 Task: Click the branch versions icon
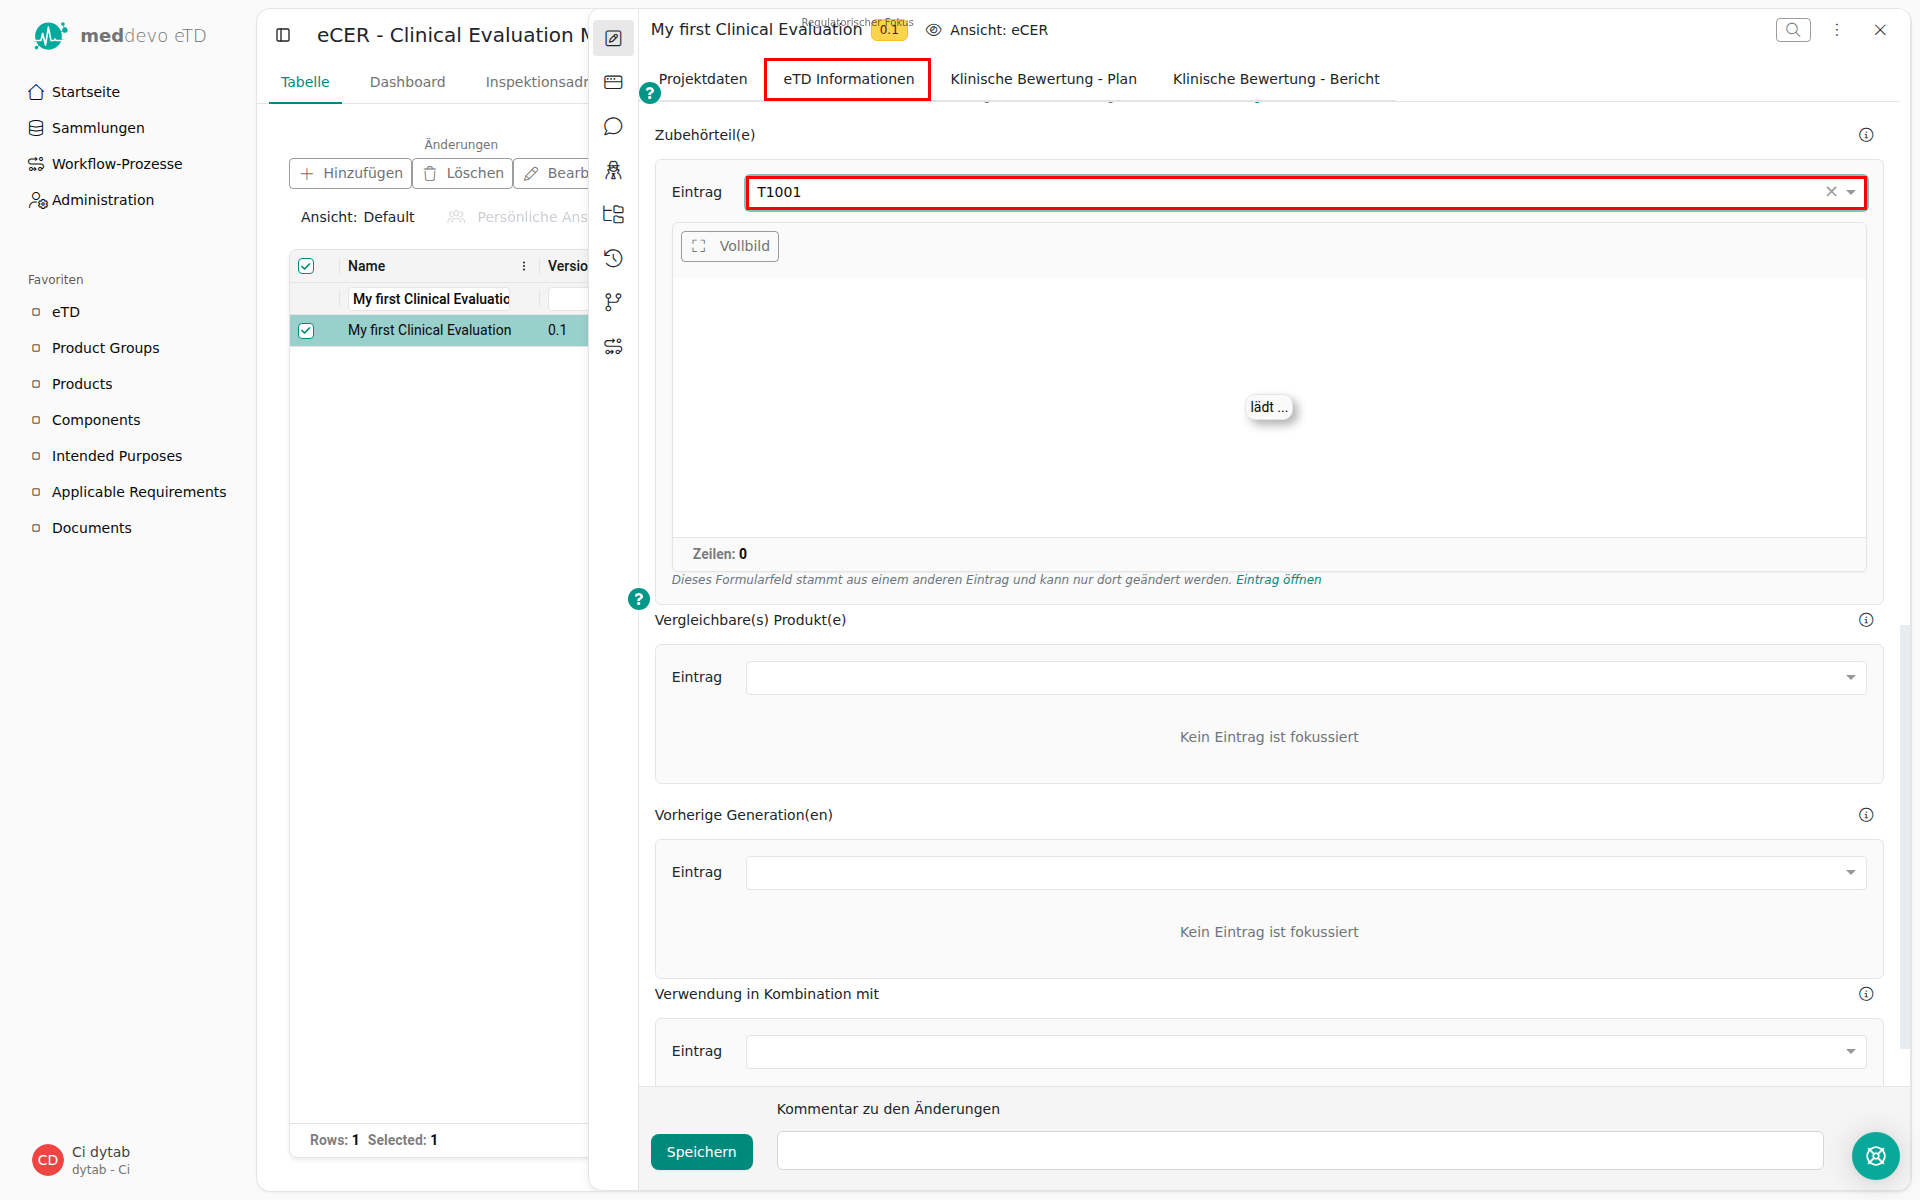[613, 302]
